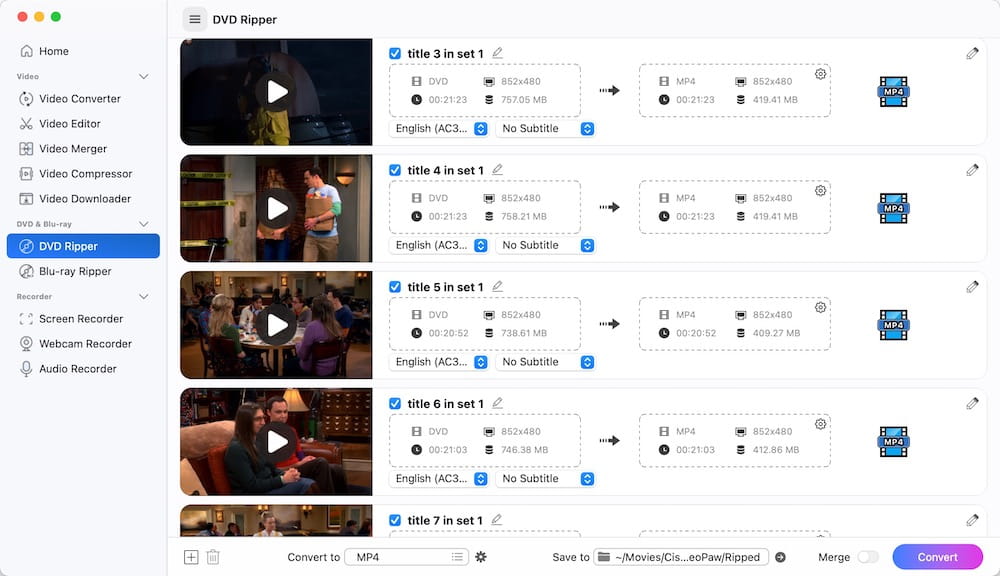Open Video Compressor in sidebar
Image resolution: width=1000 pixels, height=576 pixels.
(x=85, y=174)
